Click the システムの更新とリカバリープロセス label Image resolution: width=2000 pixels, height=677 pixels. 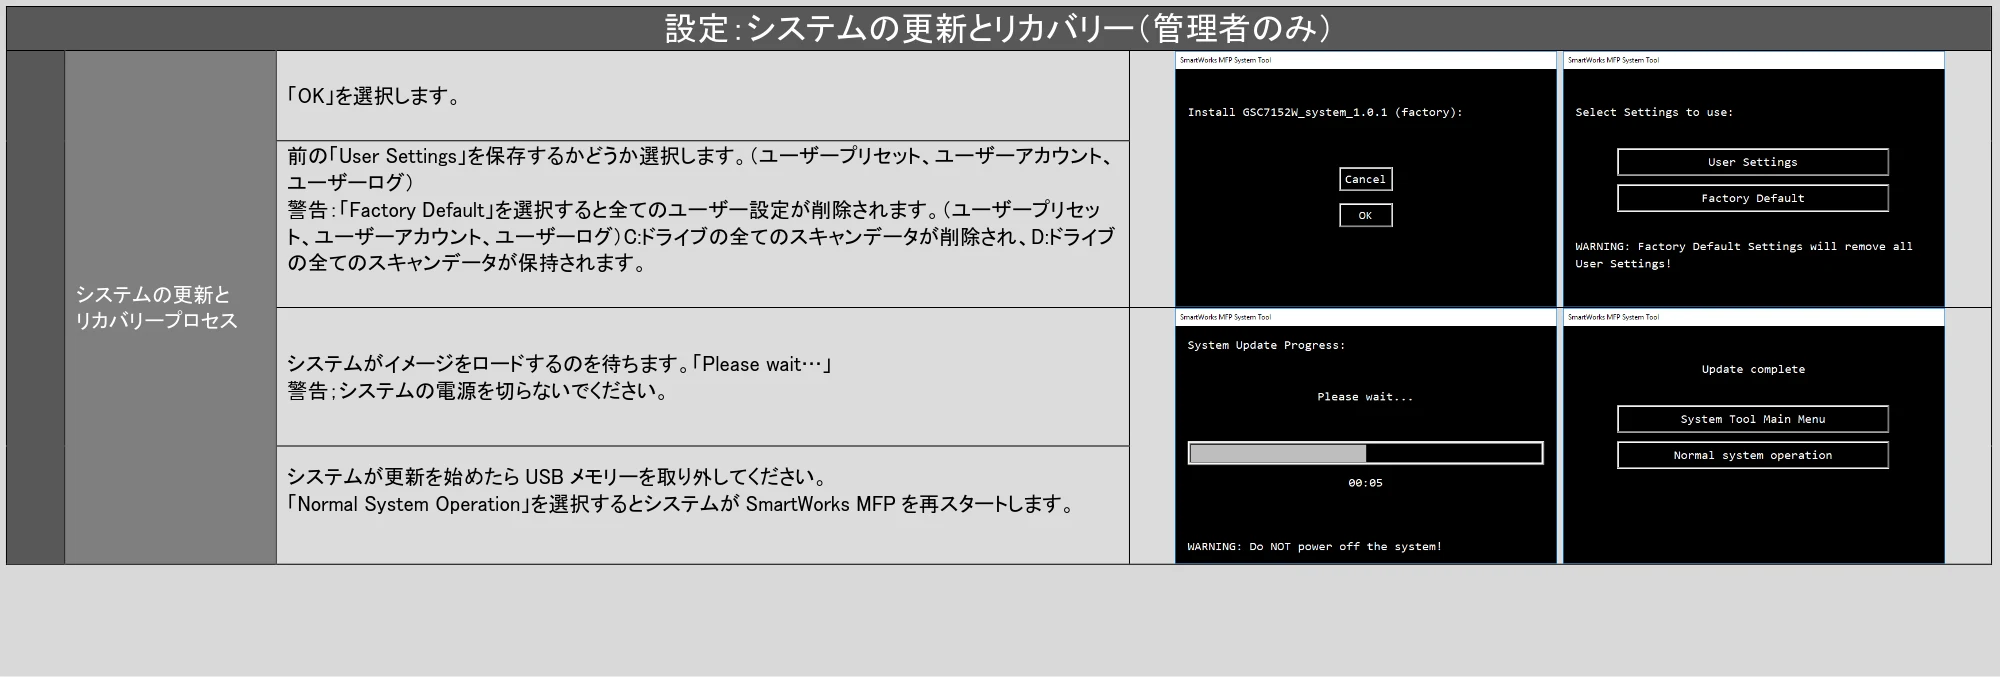click(157, 307)
